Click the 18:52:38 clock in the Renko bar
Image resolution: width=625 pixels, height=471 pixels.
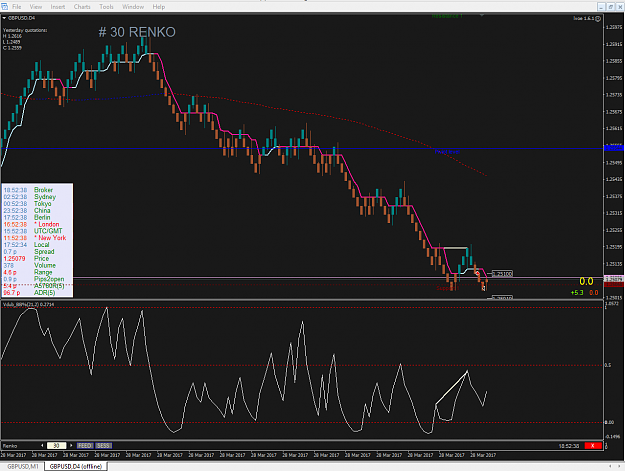tap(570, 446)
